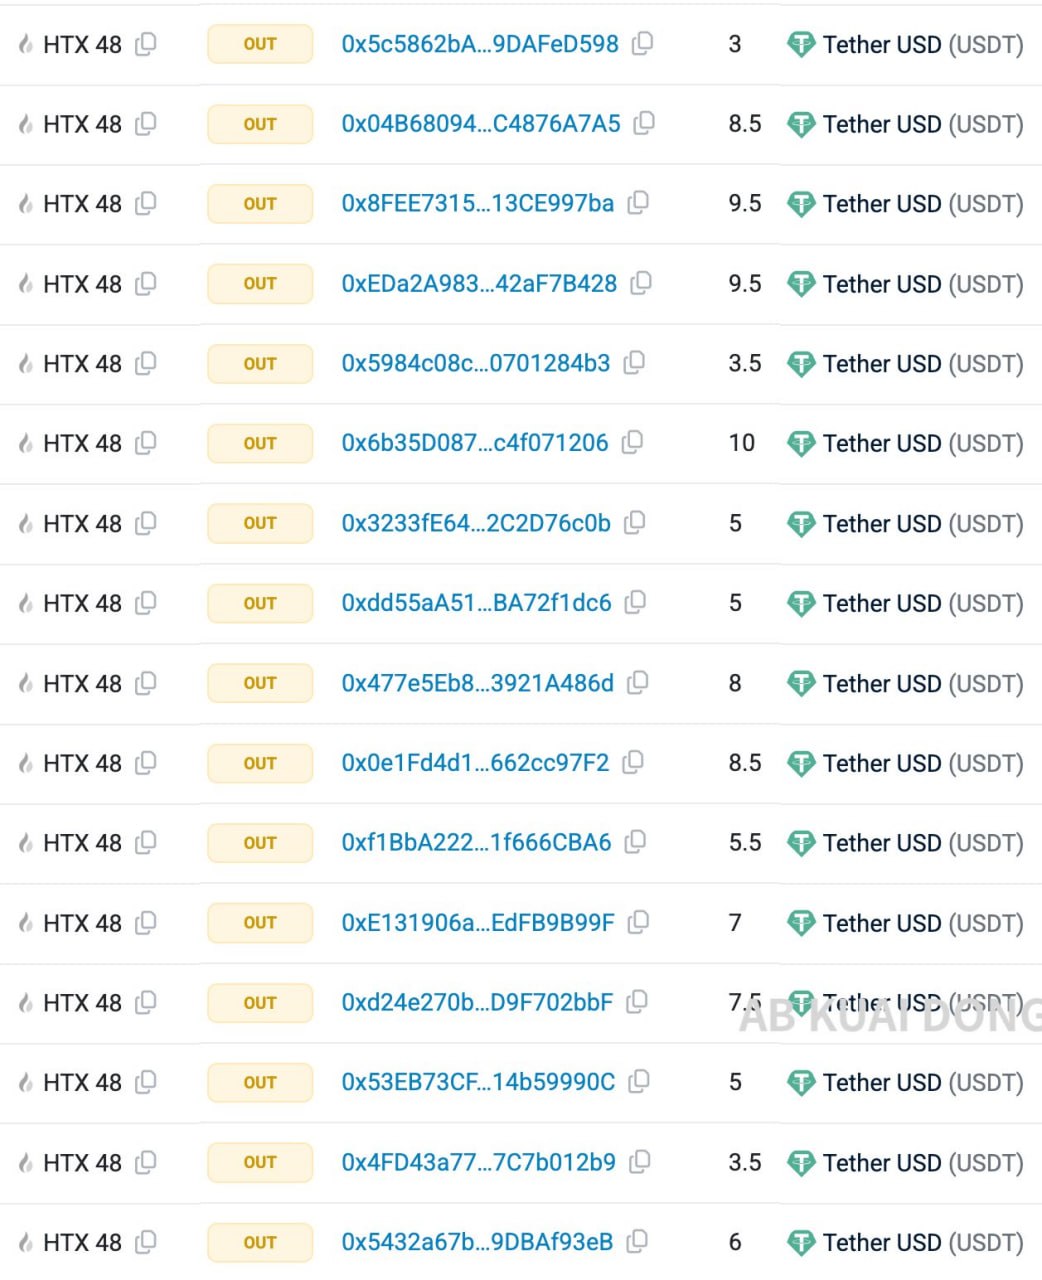This screenshot has width=1042, height=1280.
Task: Open address link 0x8FEE7315...13CE997ba
Action: coord(478,204)
